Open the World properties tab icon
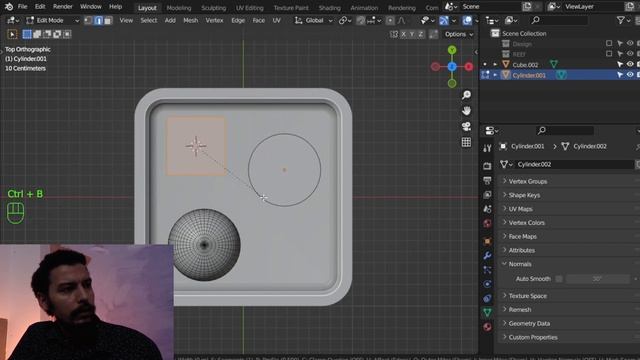Viewport: 640px width, 360px height. pyautogui.click(x=487, y=223)
